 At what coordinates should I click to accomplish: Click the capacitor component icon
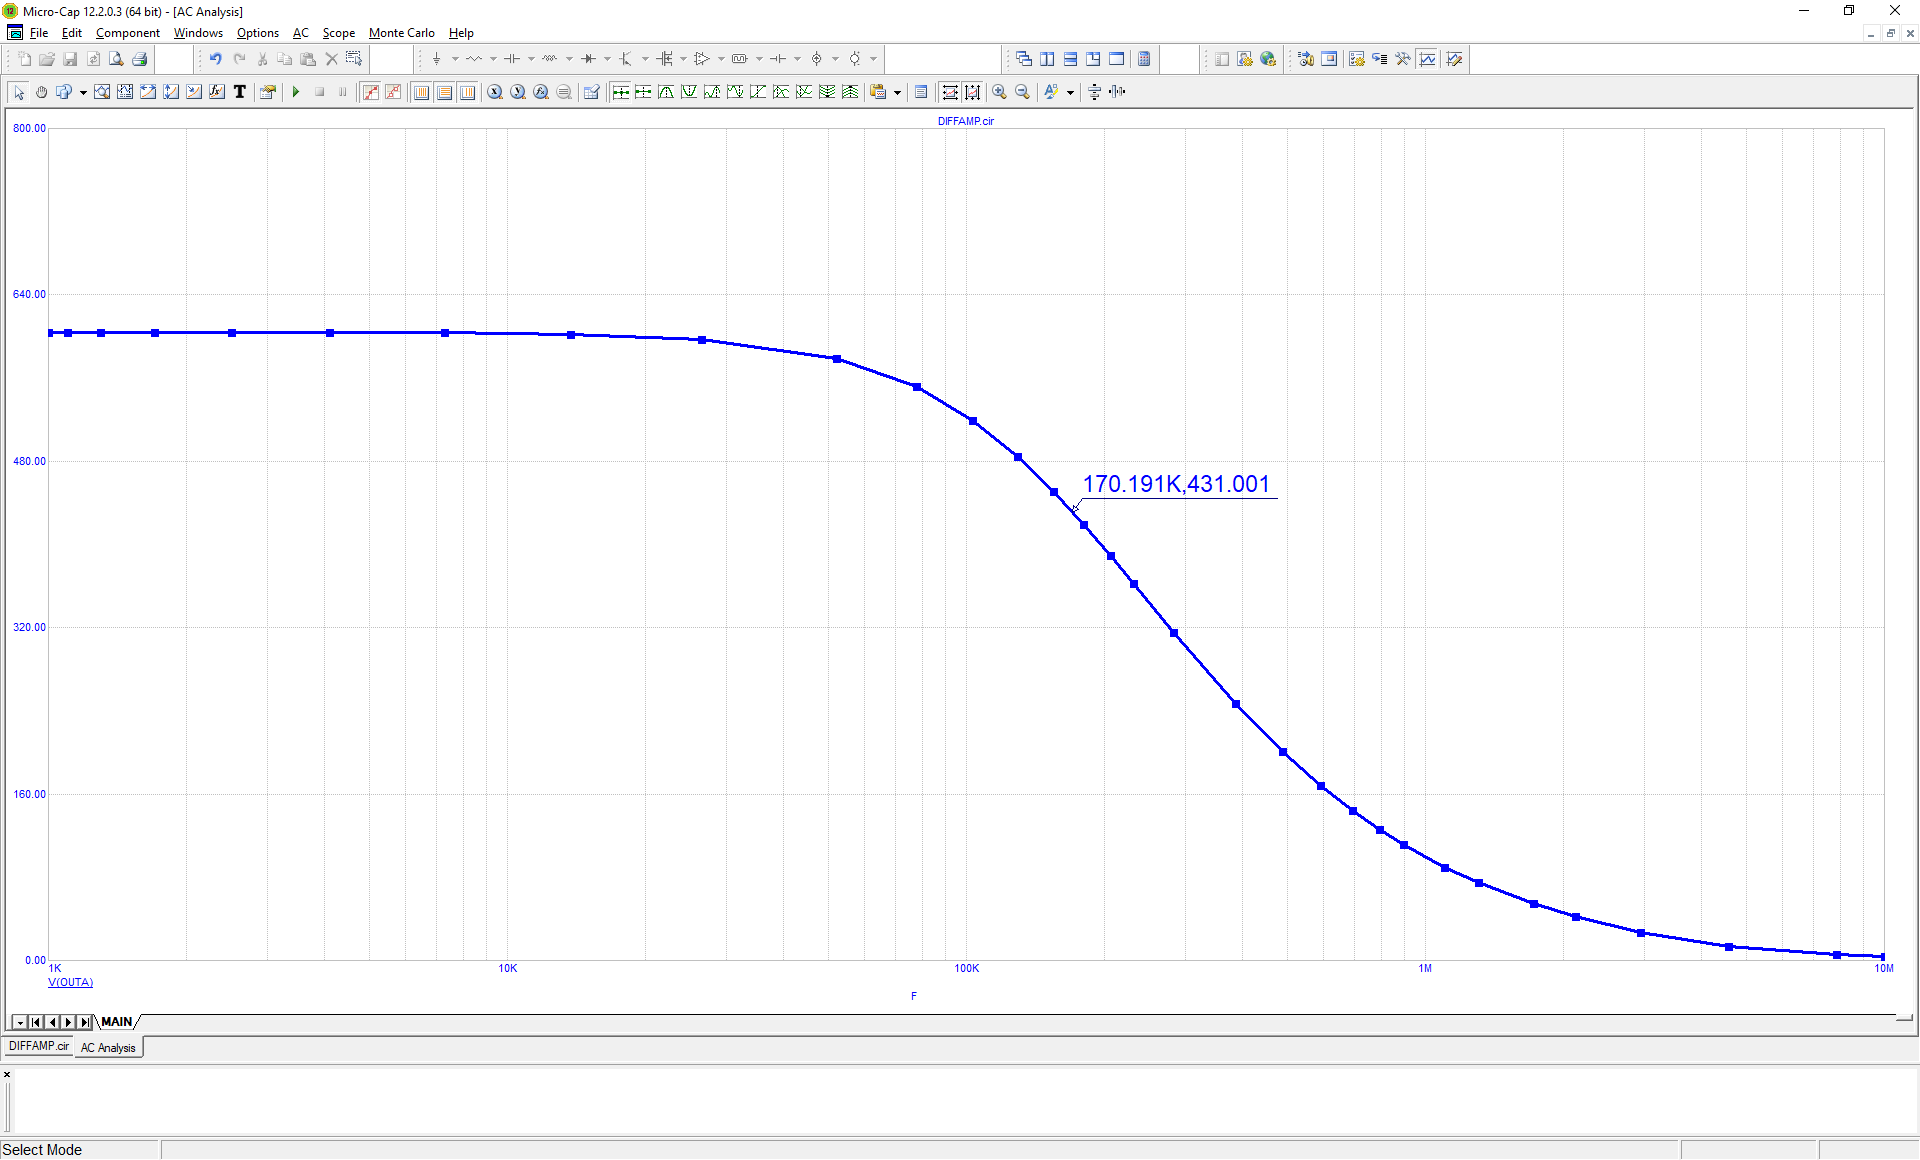512,59
